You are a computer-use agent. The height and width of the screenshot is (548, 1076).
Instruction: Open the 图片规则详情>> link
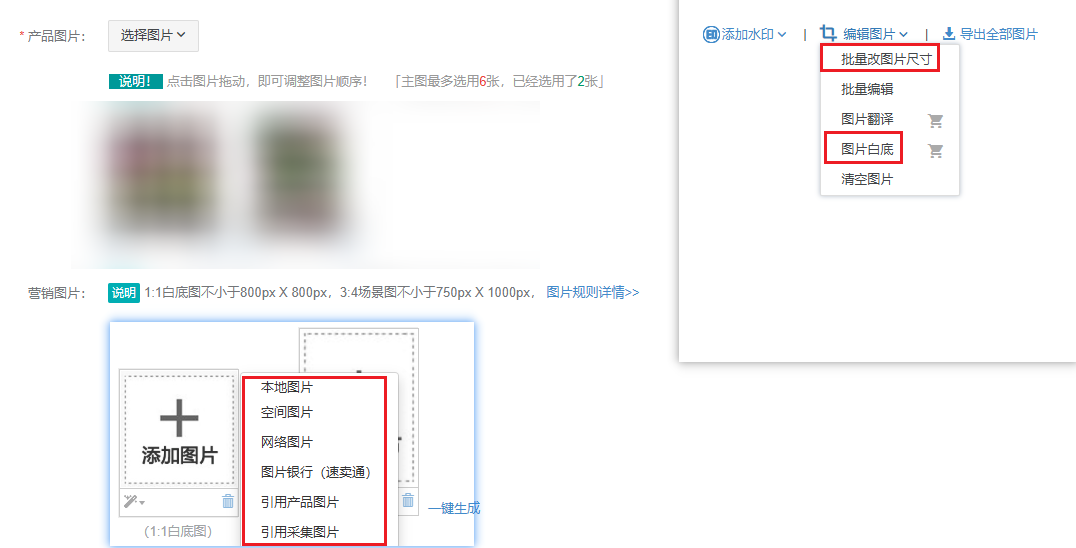593,292
